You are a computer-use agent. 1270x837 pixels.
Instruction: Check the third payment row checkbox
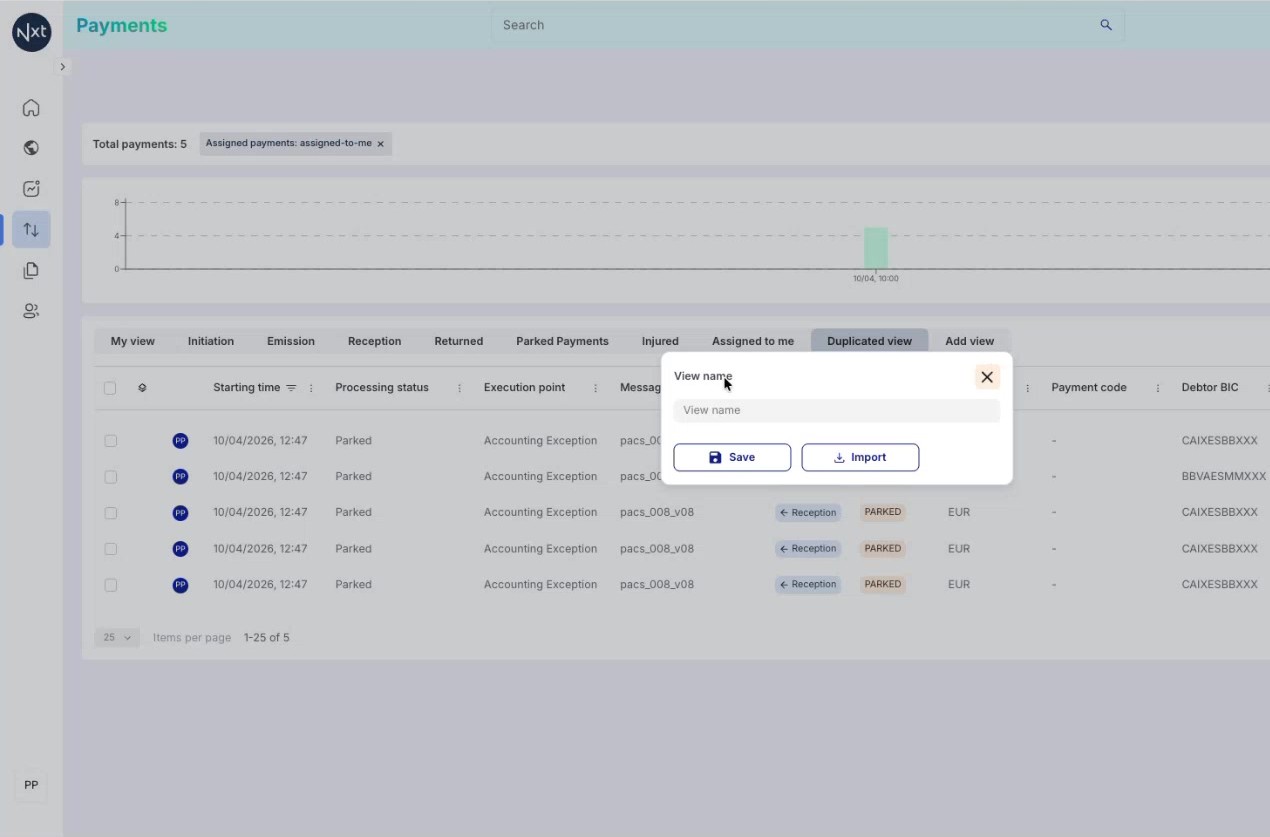coord(110,513)
